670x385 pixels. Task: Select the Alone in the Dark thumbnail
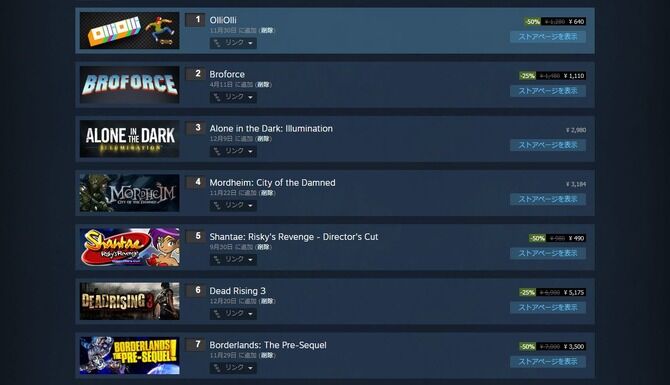129,138
